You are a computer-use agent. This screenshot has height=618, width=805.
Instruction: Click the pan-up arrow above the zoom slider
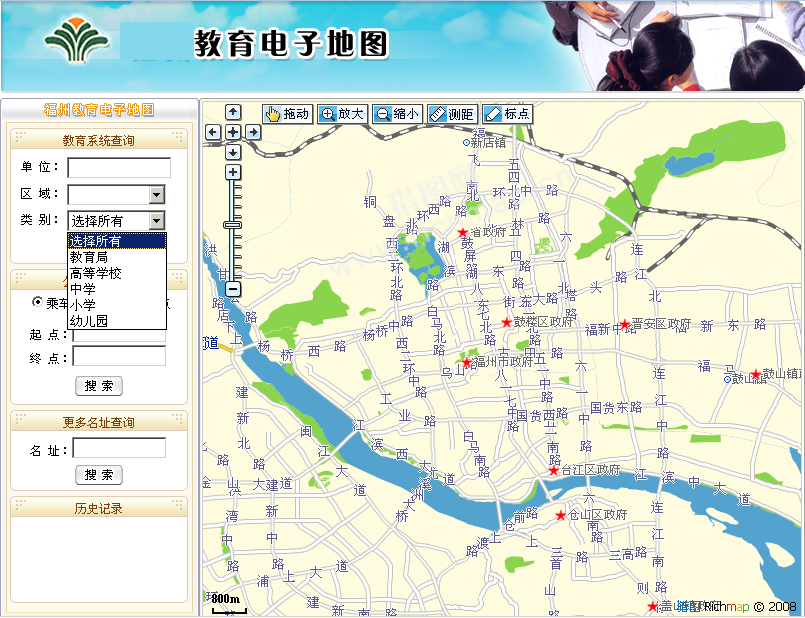(x=233, y=112)
